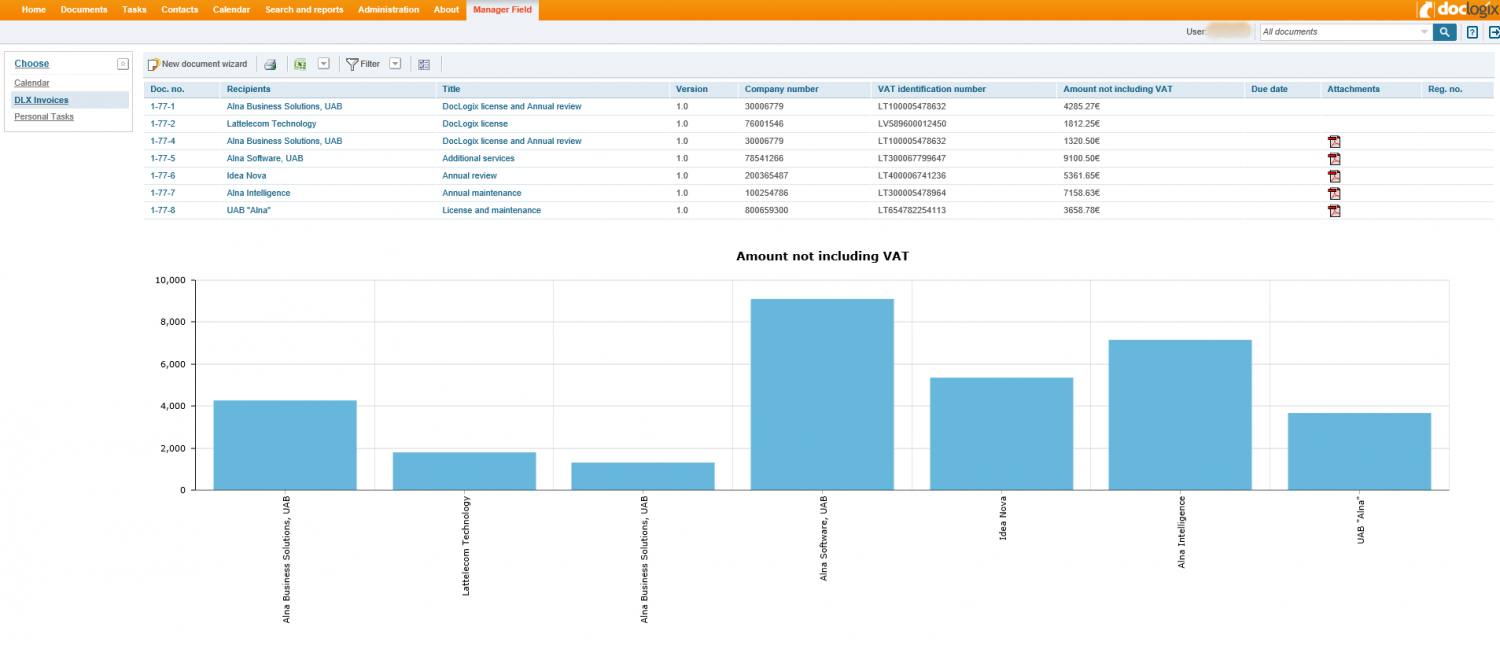Sort by VAT identification number column header
Screen dimensions: 1500x645
[x=932, y=89]
